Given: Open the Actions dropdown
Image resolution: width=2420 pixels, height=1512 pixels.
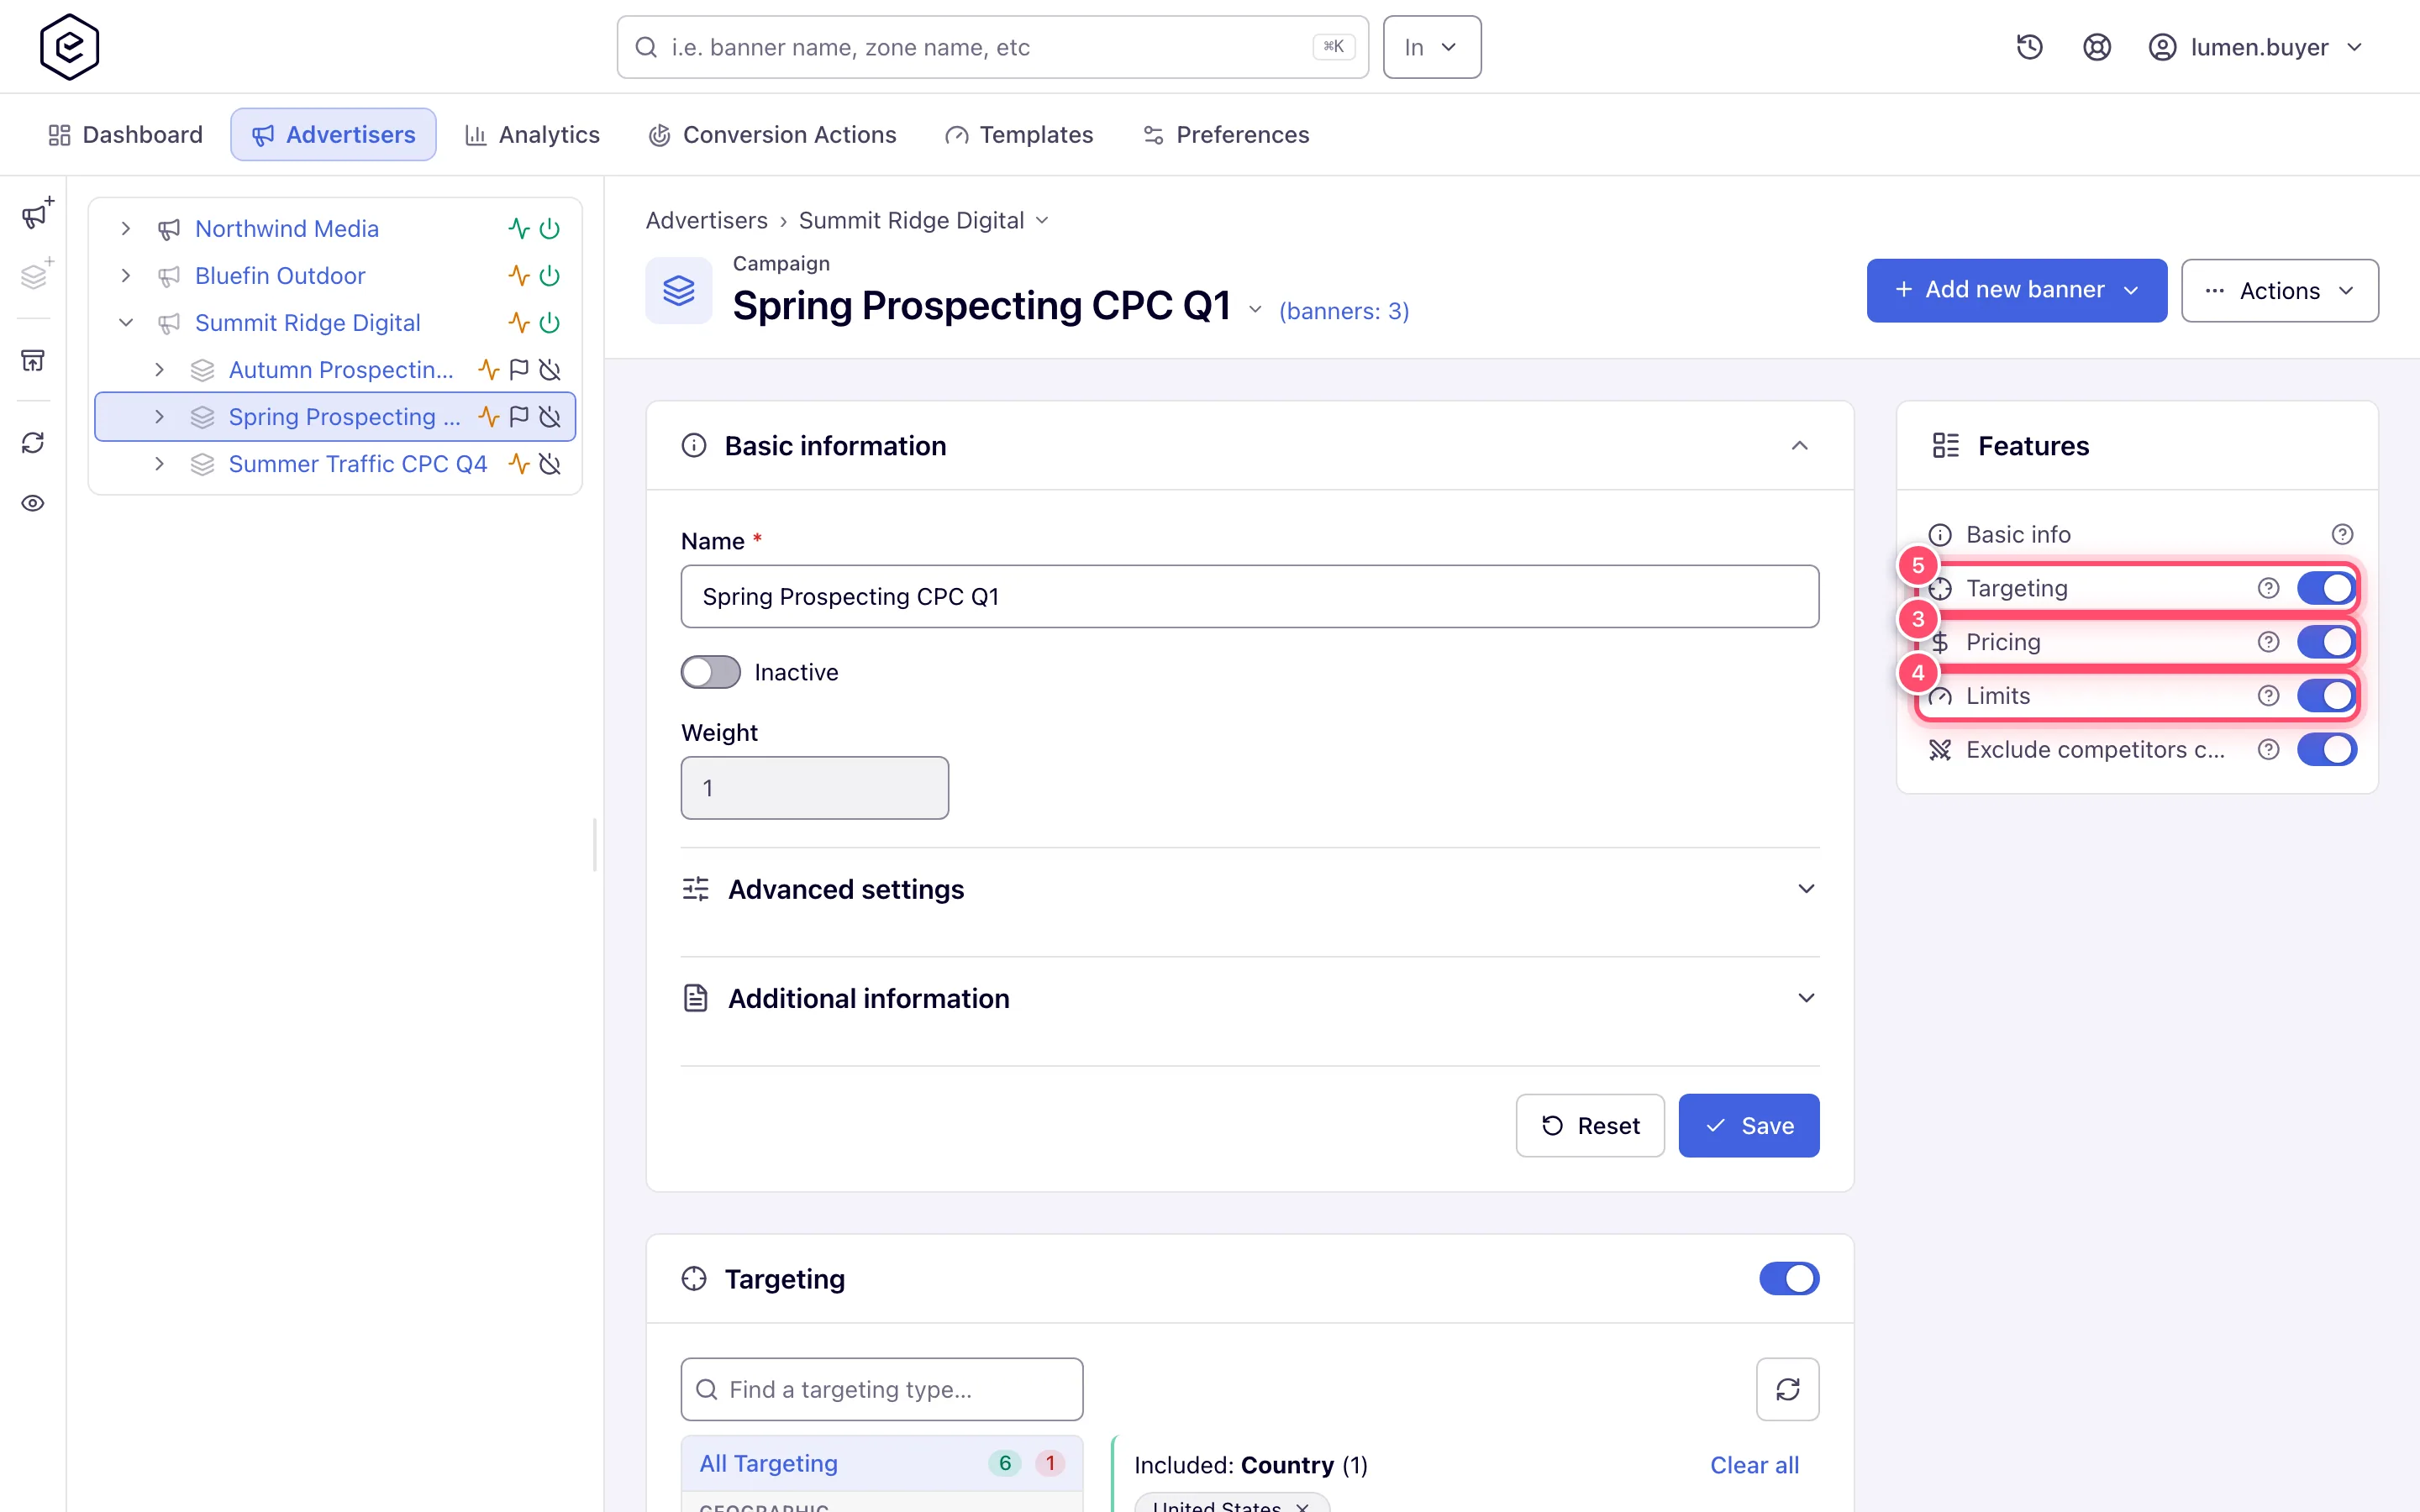Looking at the screenshot, I should click(x=2279, y=291).
